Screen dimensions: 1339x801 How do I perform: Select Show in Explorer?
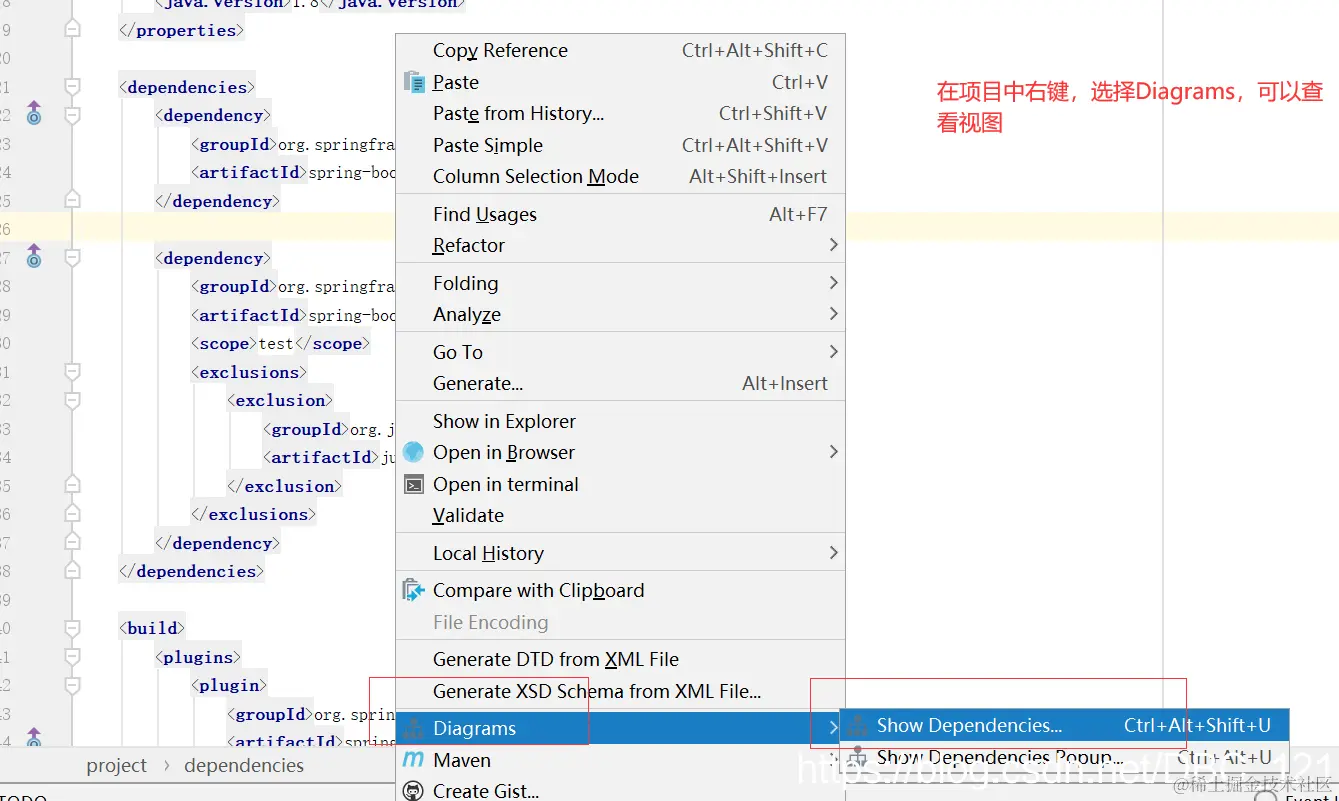[621, 421]
